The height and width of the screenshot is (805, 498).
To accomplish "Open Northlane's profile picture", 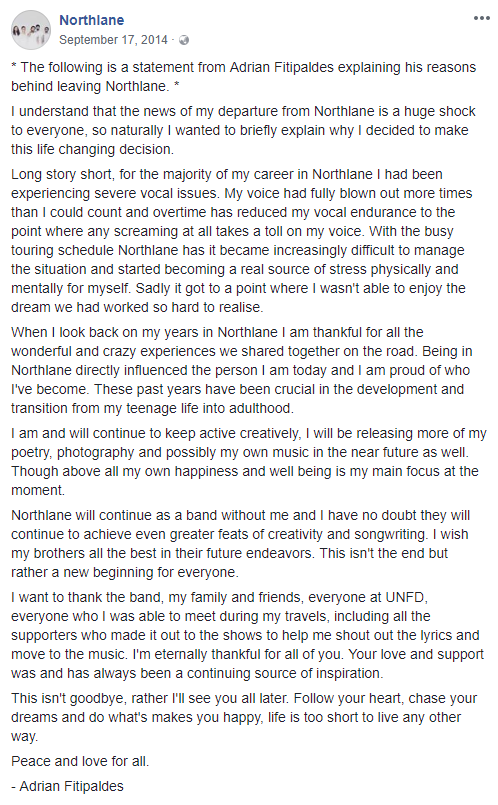I will click(x=31, y=30).
